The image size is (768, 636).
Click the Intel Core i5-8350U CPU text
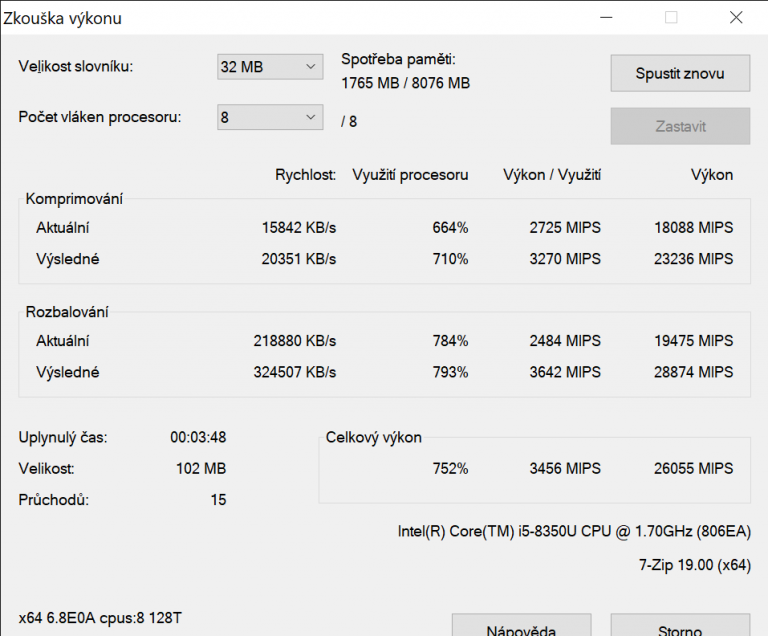(574, 532)
